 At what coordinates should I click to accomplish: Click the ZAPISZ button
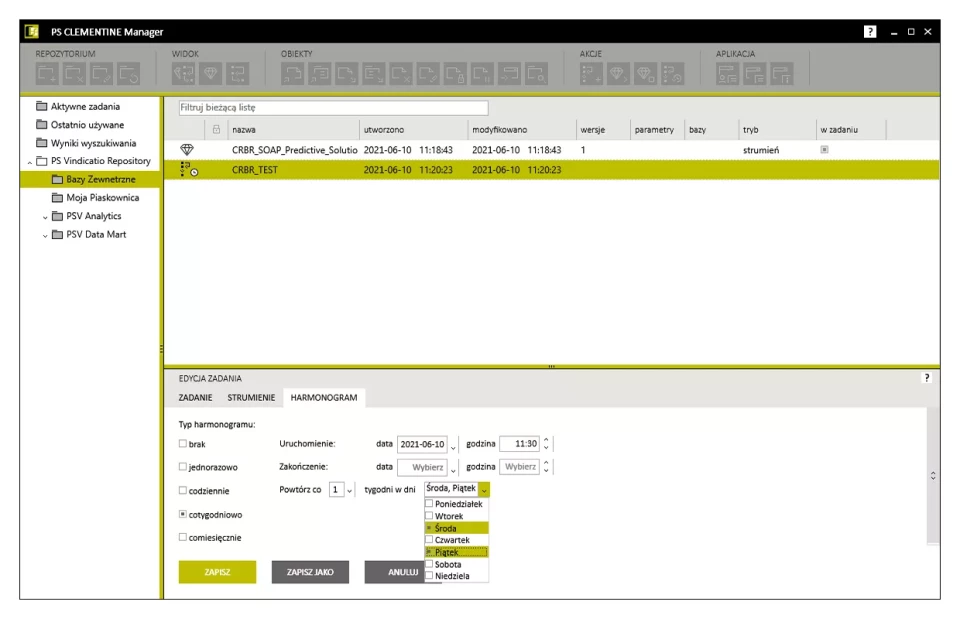[x=217, y=572]
